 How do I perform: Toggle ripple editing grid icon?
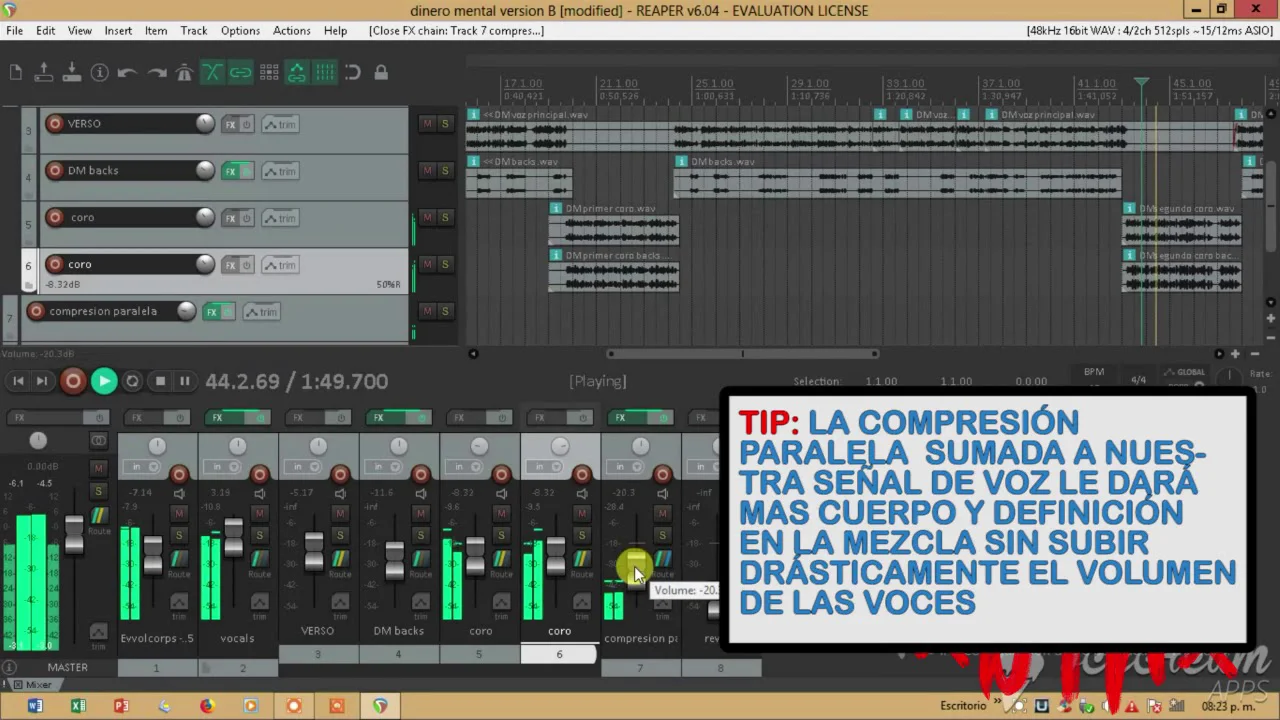point(269,72)
